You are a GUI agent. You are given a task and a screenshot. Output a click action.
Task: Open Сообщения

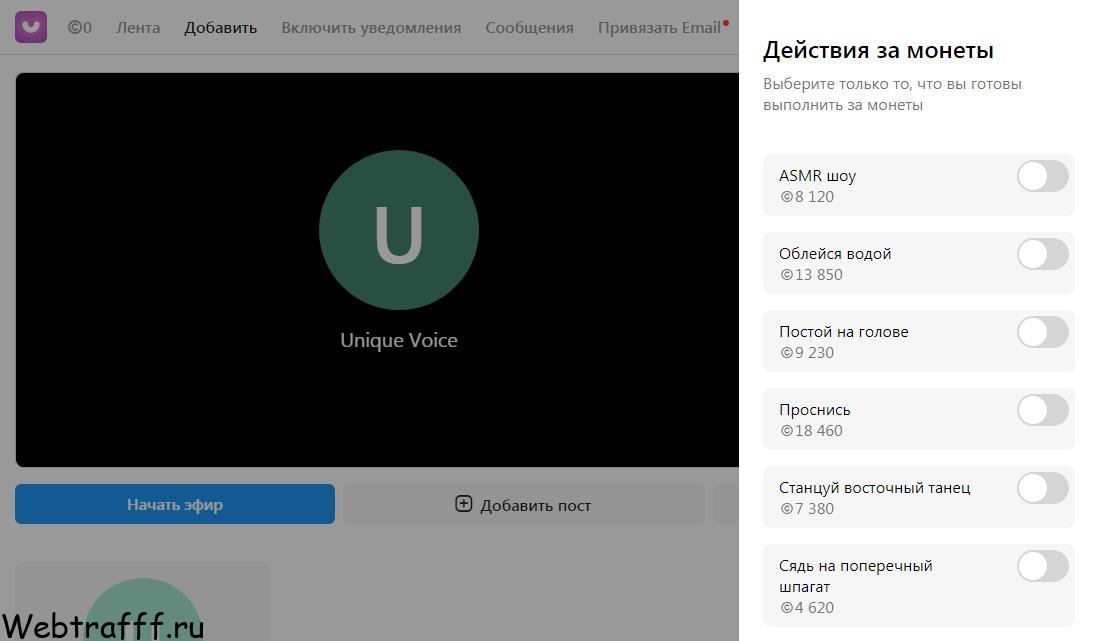tap(529, 28)
